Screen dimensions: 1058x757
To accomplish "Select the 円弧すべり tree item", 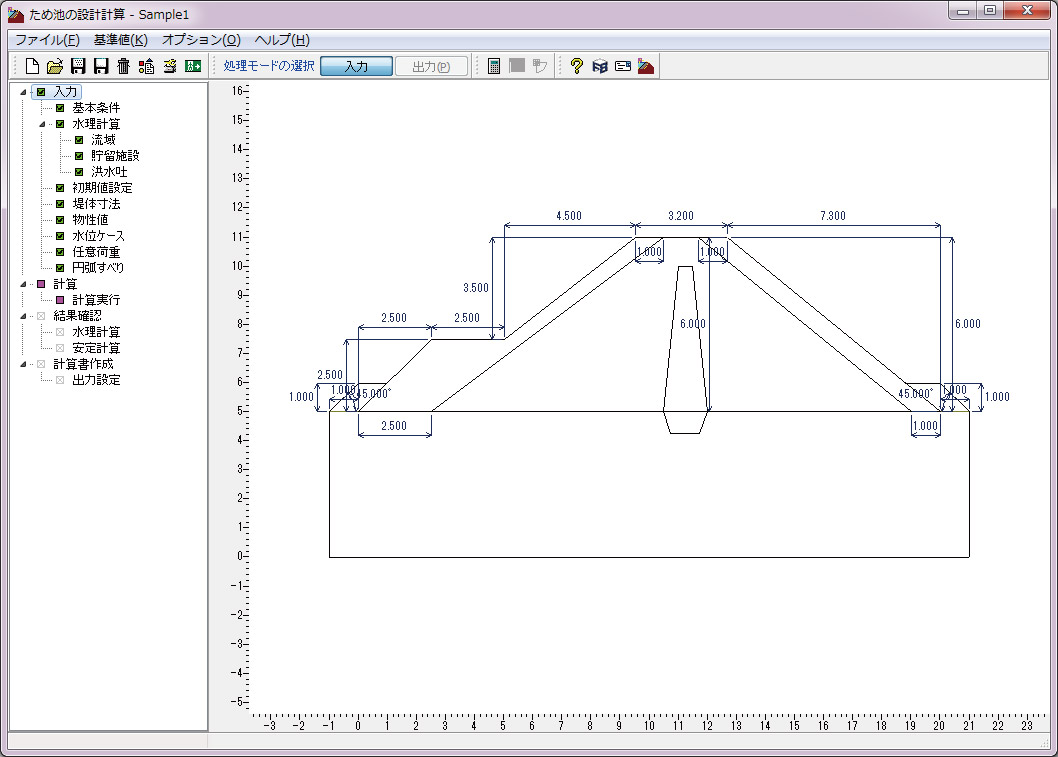I will coord(98,268).
